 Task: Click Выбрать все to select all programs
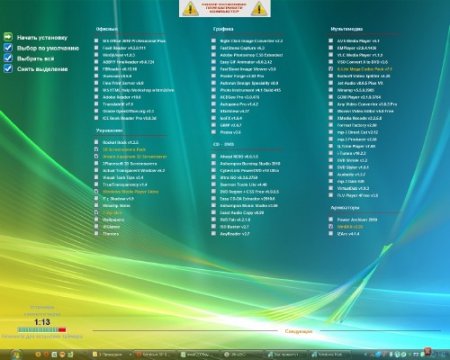click(x=36, y=59)
